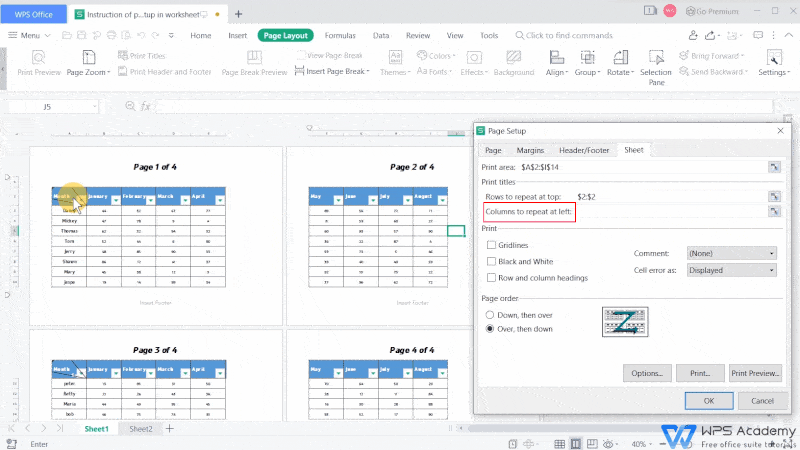Viewport: 800px width, 450px height.
Task: Enable Gridlines printing checkbox
Action: 491,245
